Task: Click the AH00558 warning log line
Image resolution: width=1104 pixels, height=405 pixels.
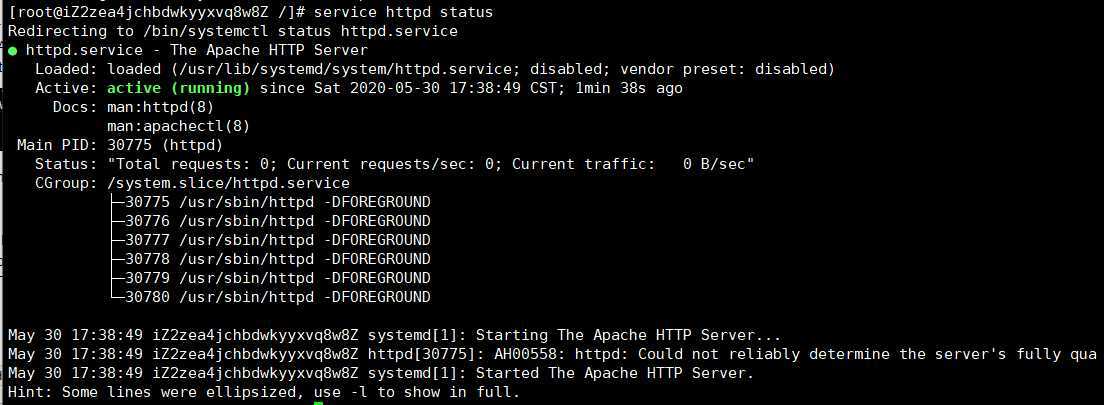Action: click(552, 354)
